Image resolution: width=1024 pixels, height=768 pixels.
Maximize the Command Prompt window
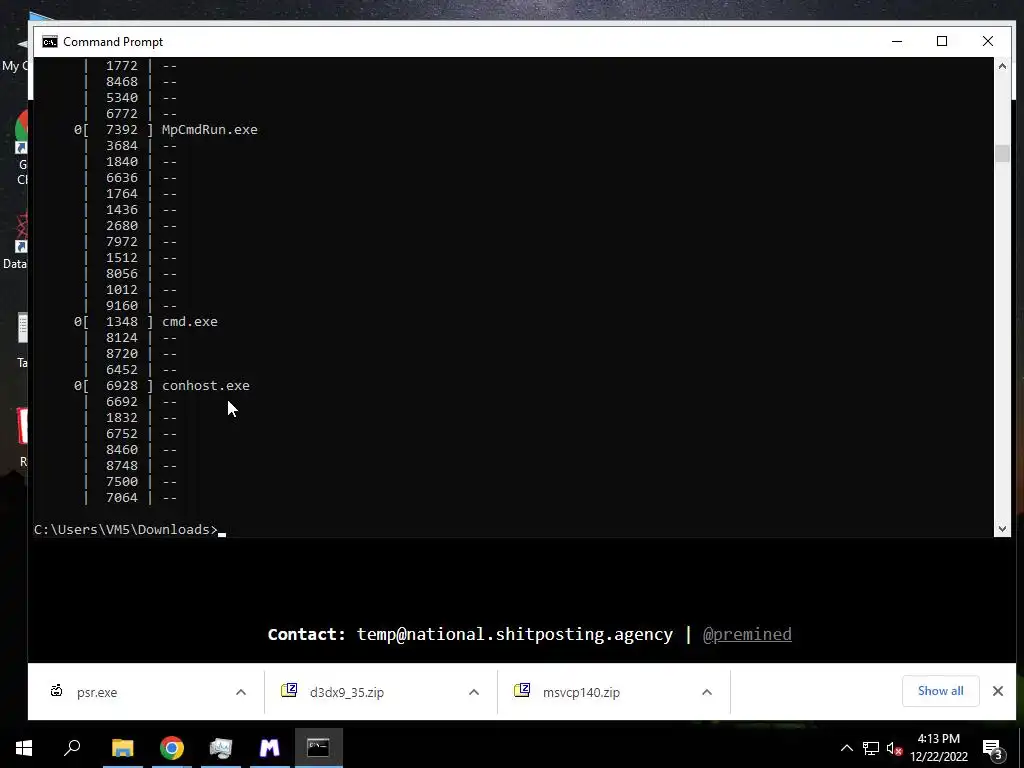(942, 41)
